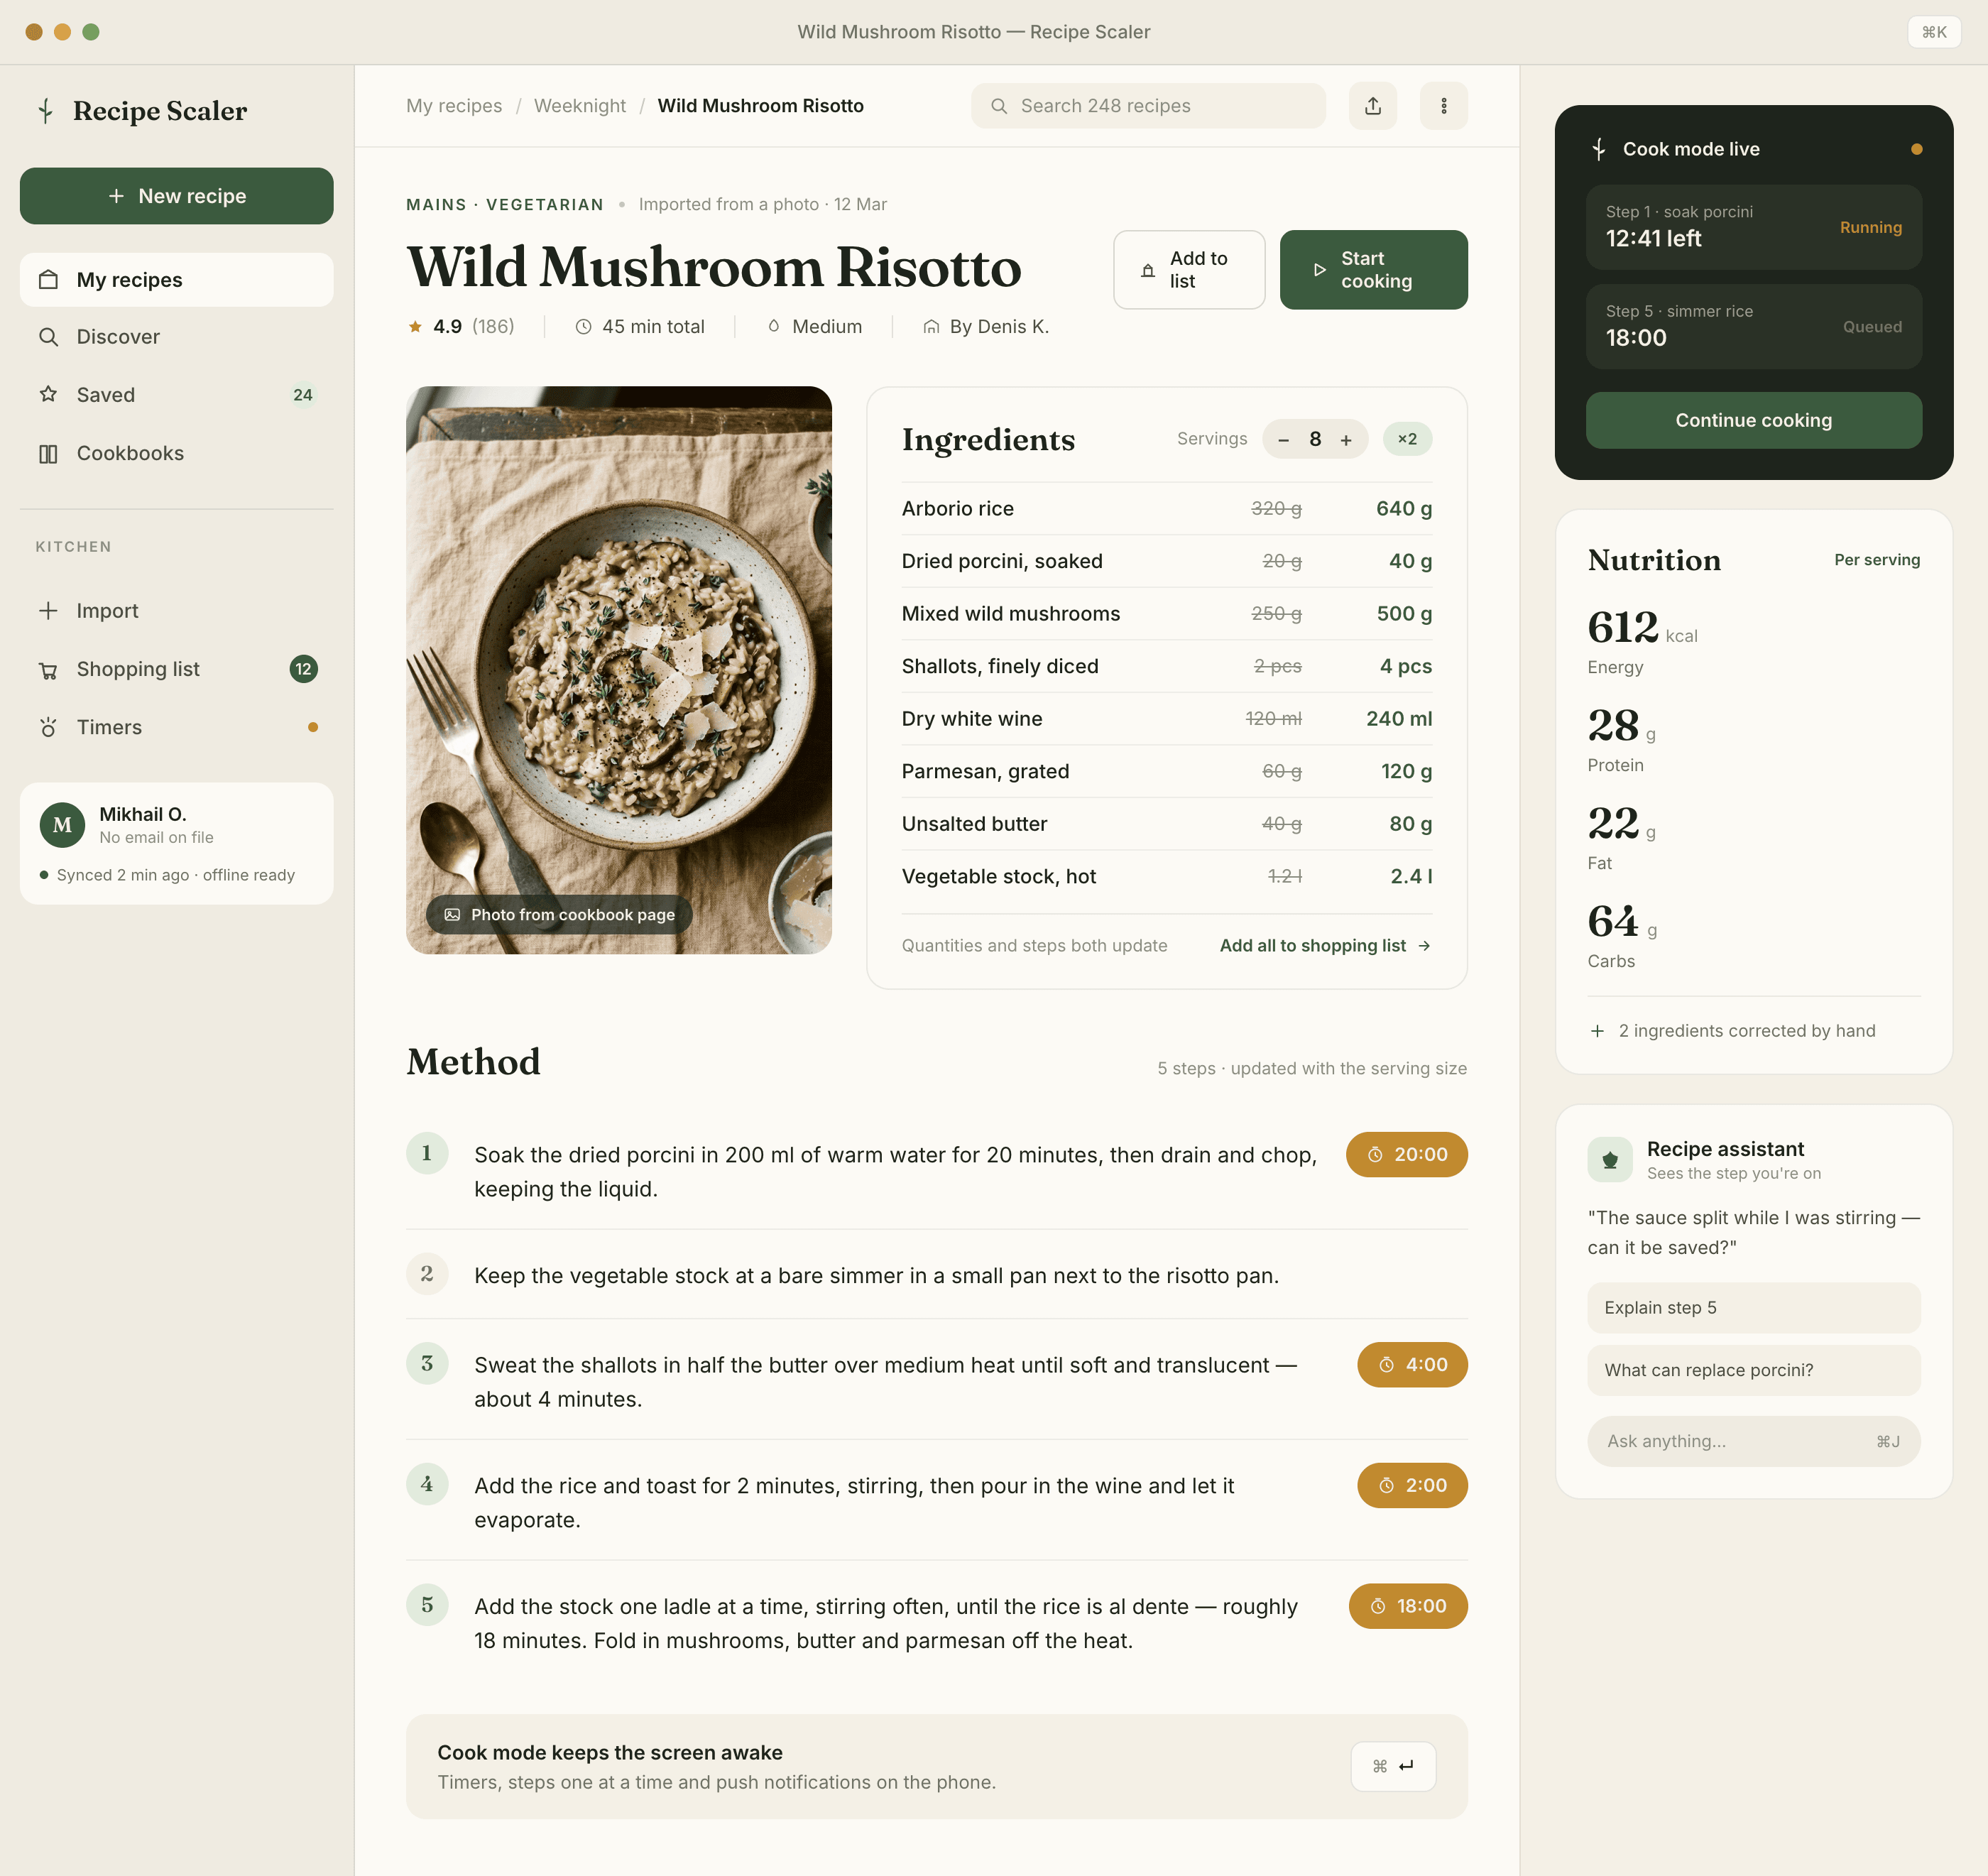This screenshot has height=1876, width=1988.
Task: Click the ⌘K command palette button
Action: coord(1933,32)
